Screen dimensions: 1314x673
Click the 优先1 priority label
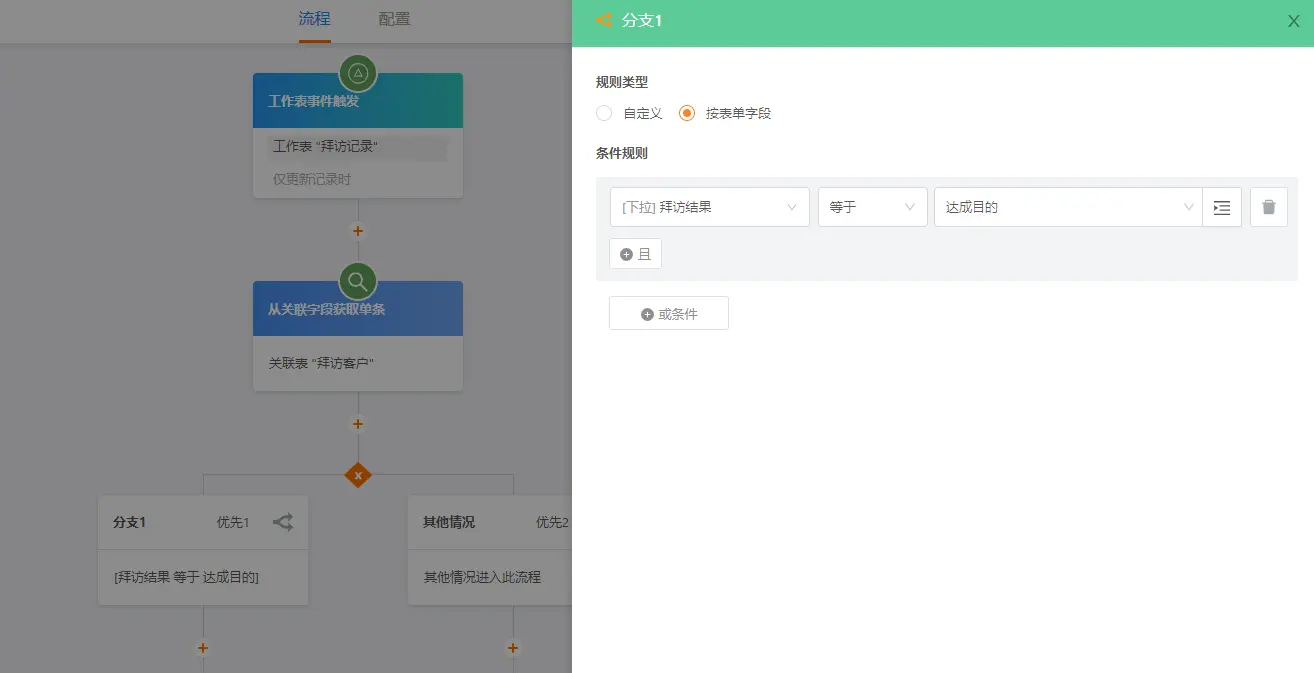click(x=233, y=522)
